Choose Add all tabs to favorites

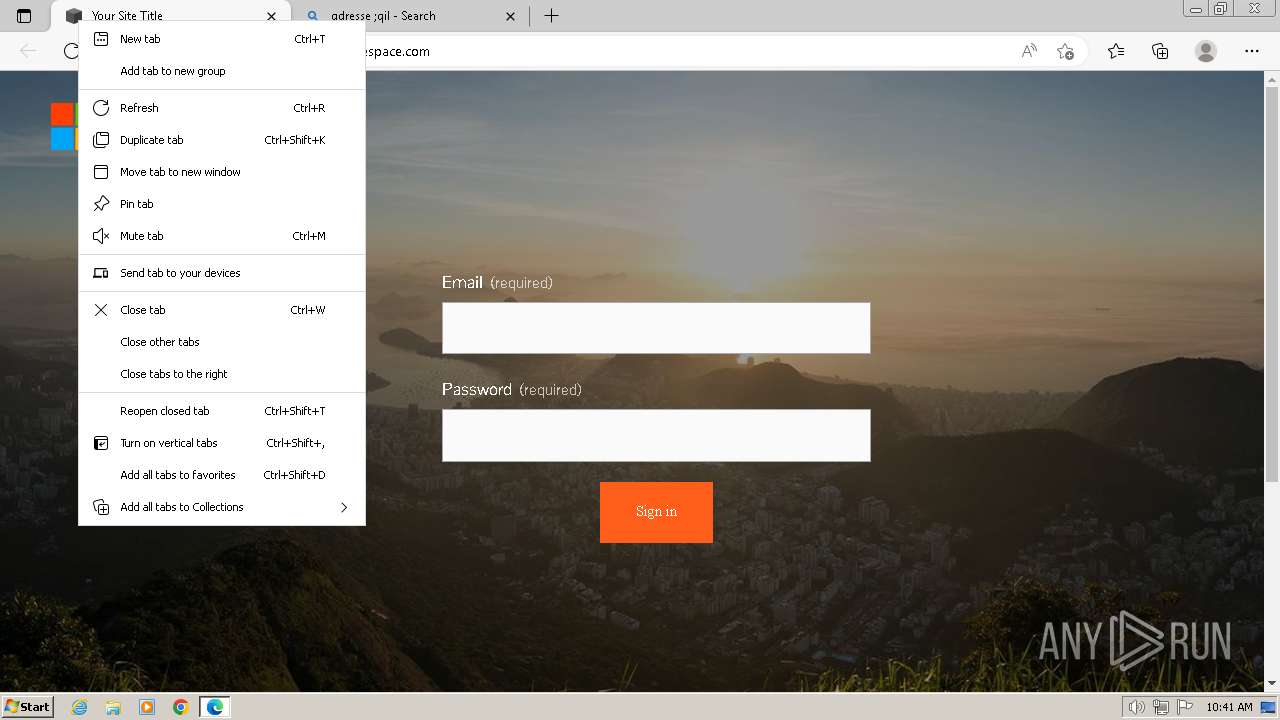click(222, 475)
